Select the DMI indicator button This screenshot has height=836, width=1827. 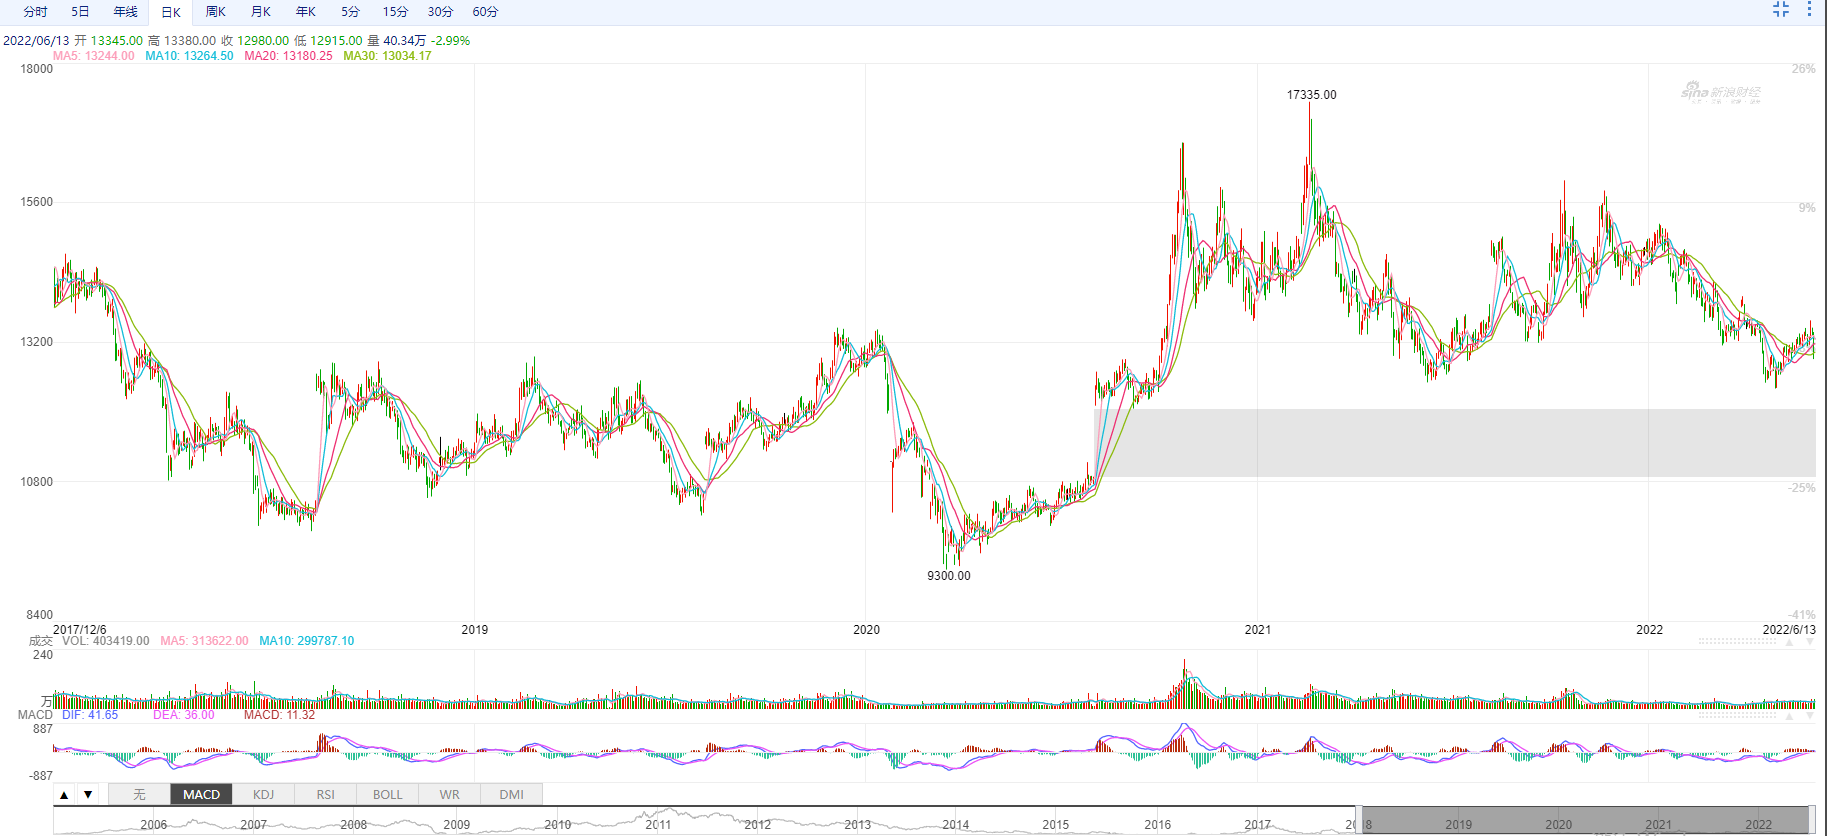point(511,795)
